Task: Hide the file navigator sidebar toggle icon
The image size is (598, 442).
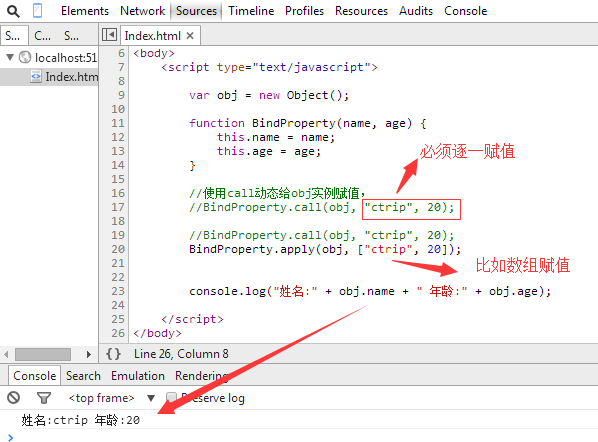Action: click(109, 35)
